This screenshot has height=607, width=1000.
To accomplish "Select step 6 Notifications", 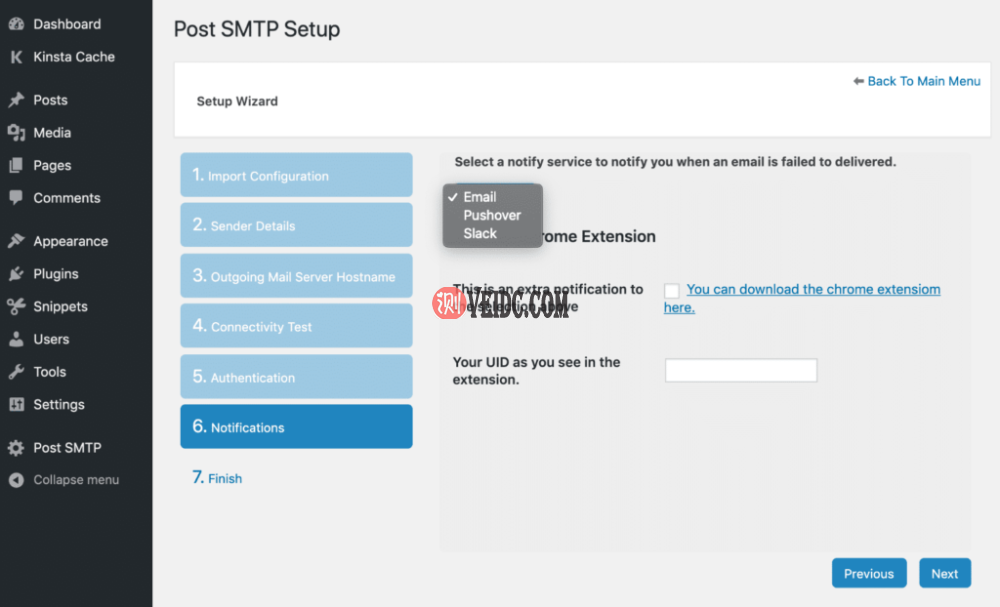I will [x=297, y=427].
